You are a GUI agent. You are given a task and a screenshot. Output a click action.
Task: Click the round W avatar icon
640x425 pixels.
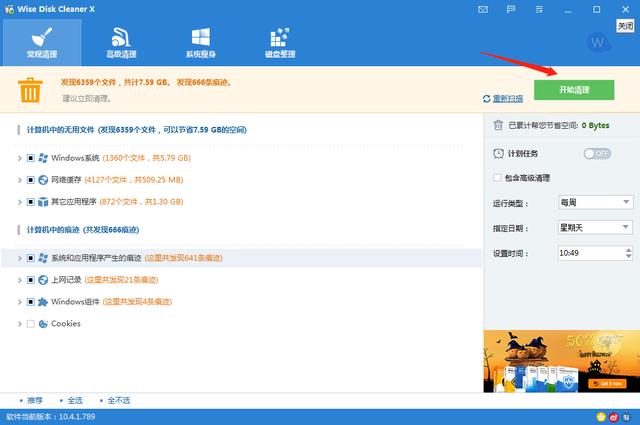[598, 42]
